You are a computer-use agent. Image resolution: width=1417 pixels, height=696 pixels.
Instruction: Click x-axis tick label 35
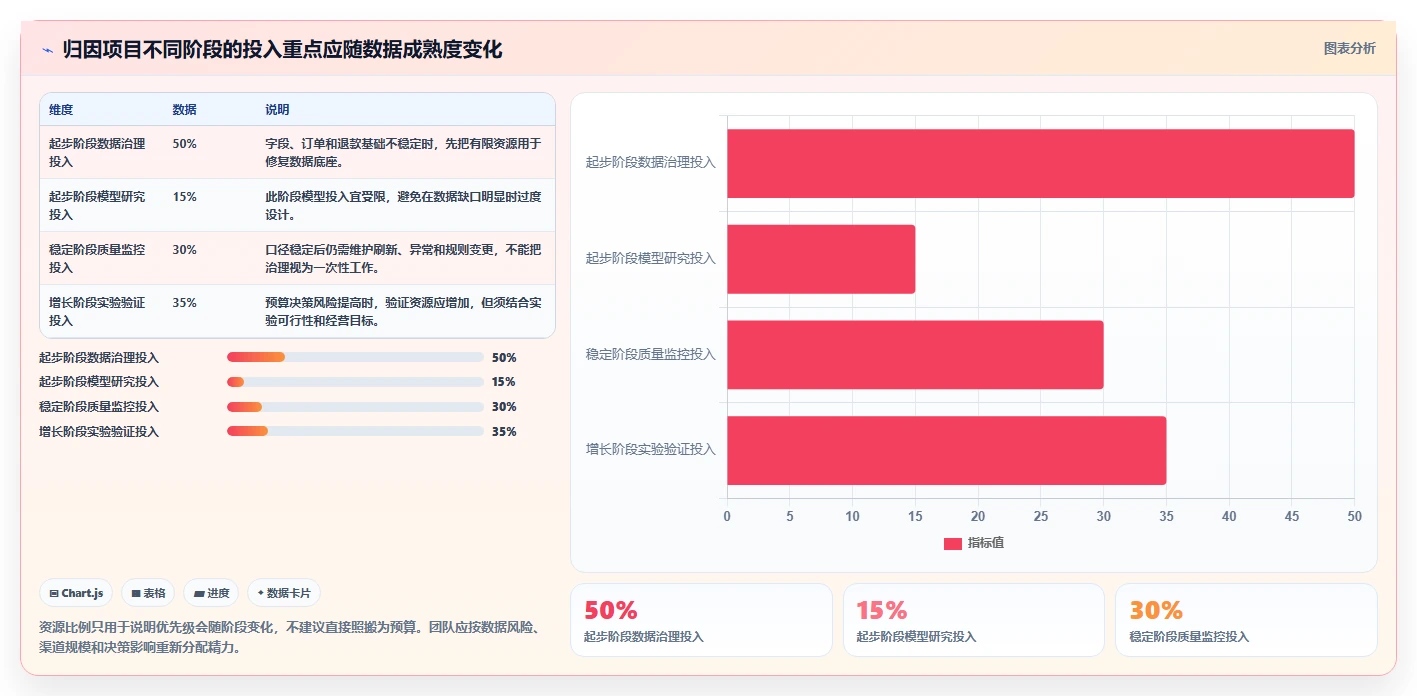click(x=1166, y=517)
